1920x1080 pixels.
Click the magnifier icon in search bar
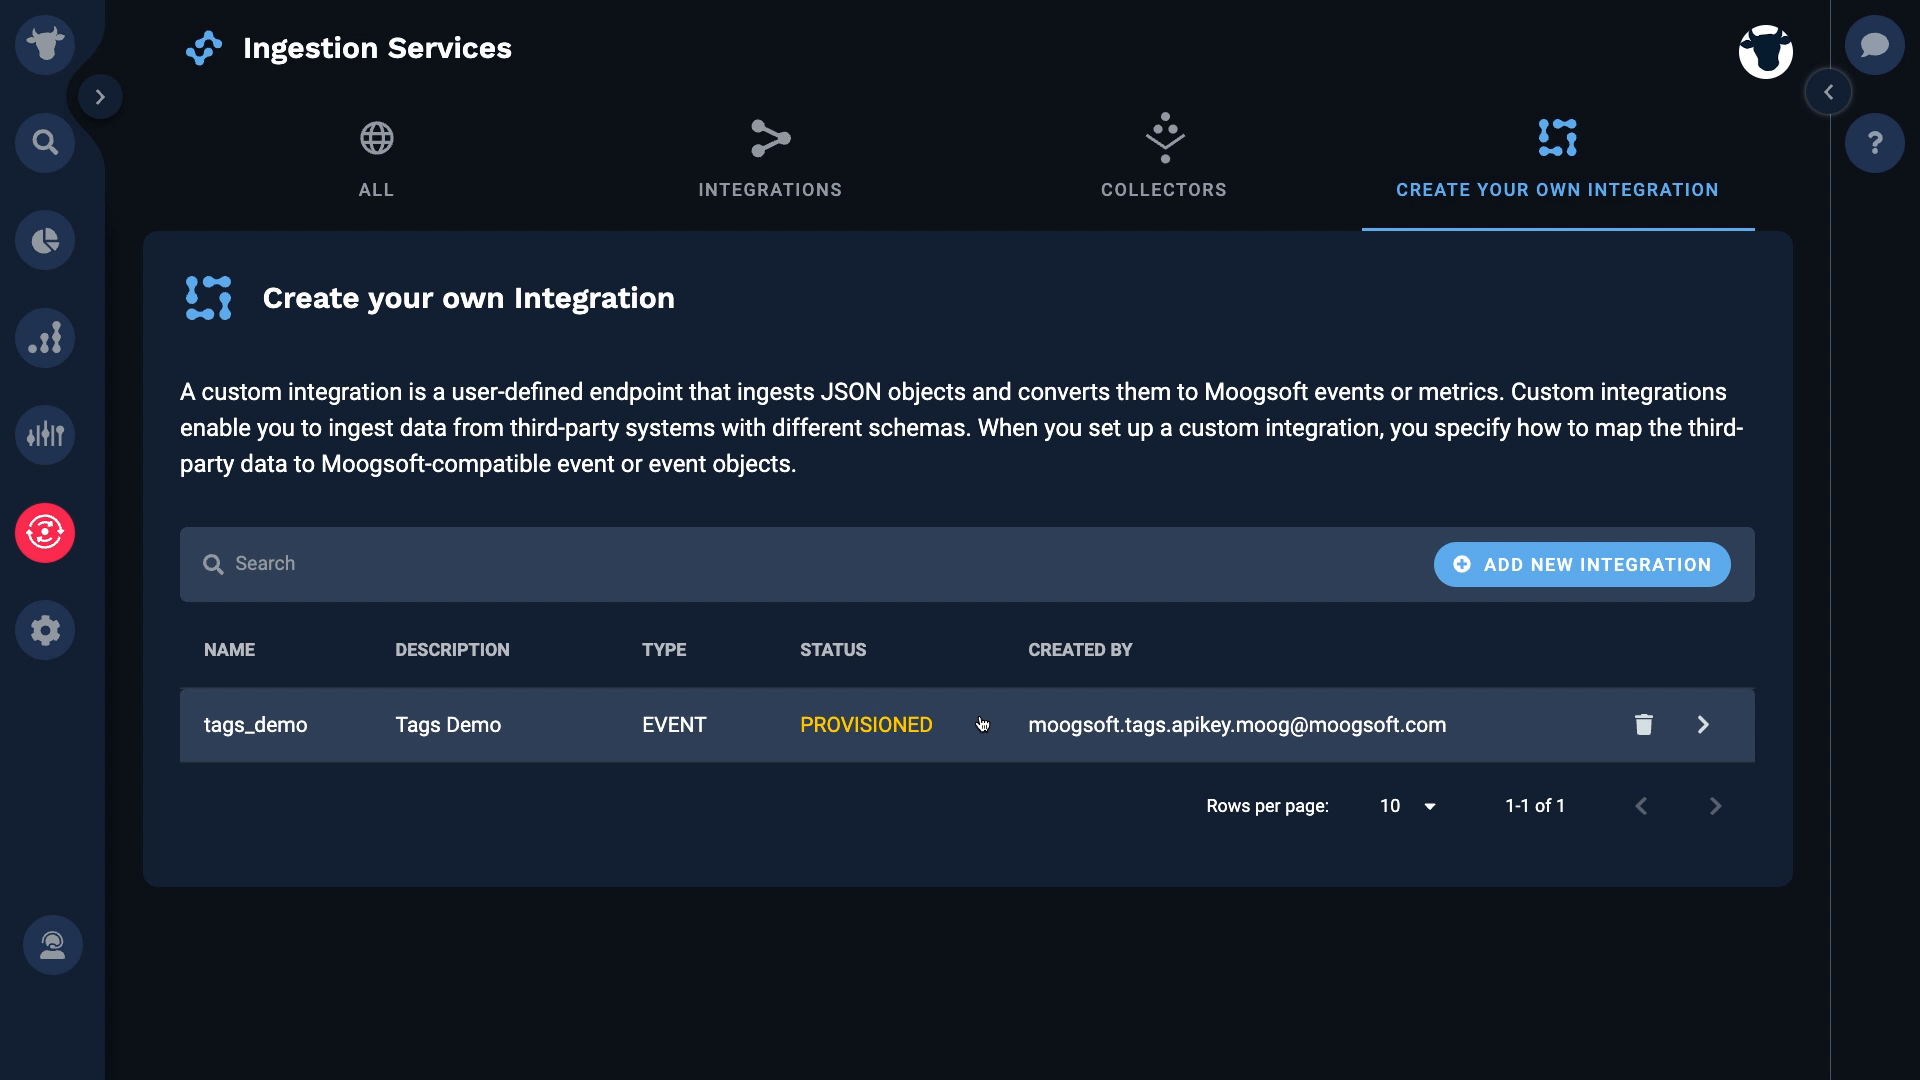tap(213, 565)
